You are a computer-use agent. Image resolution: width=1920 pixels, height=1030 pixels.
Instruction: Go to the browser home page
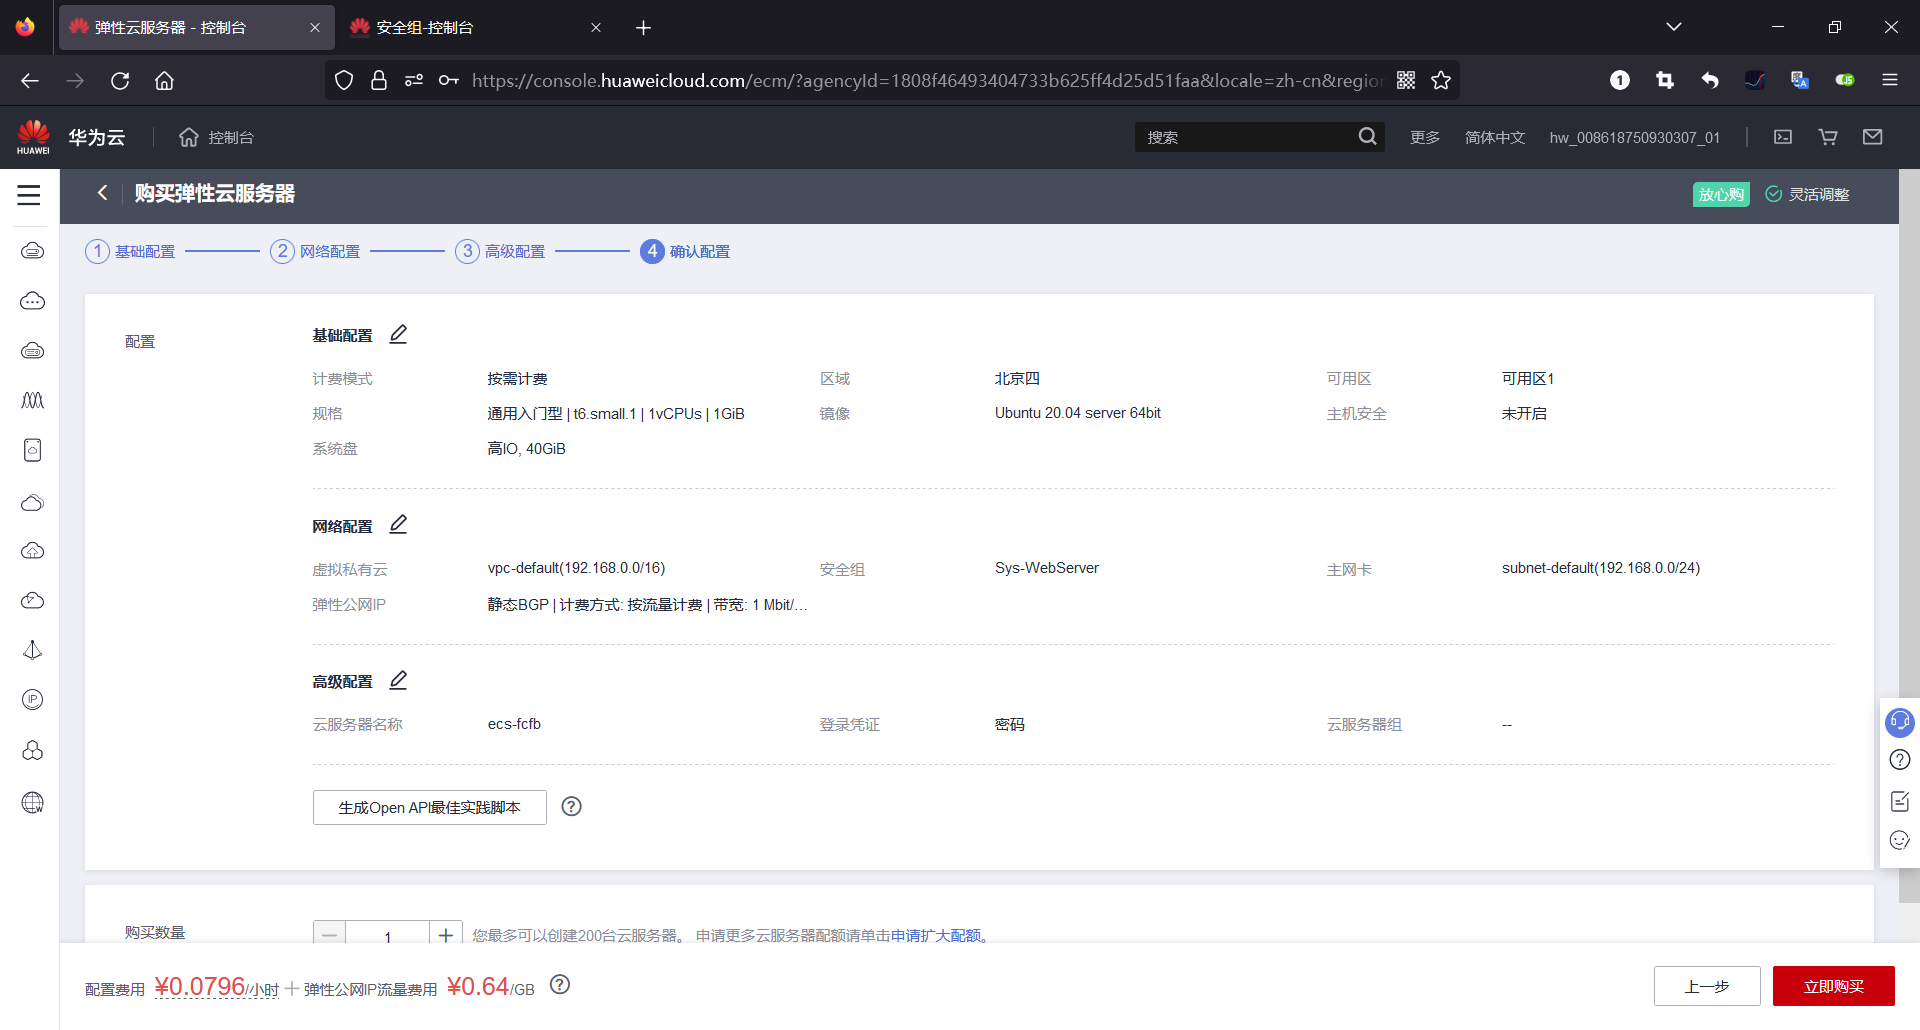click(164, 80)
